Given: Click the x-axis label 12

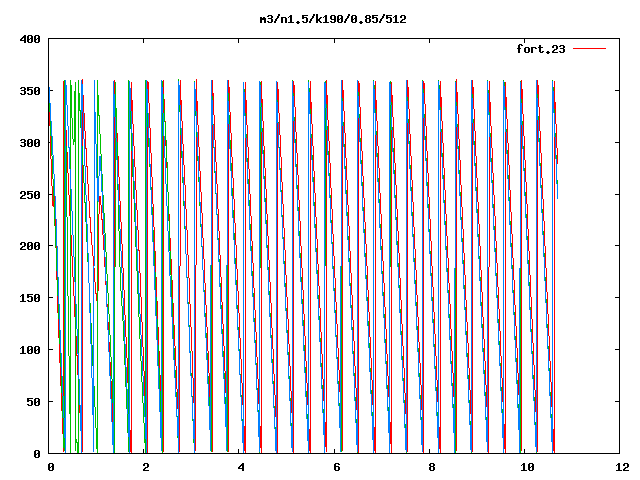Looking at the screenshot, I should [x=622, y=467].
